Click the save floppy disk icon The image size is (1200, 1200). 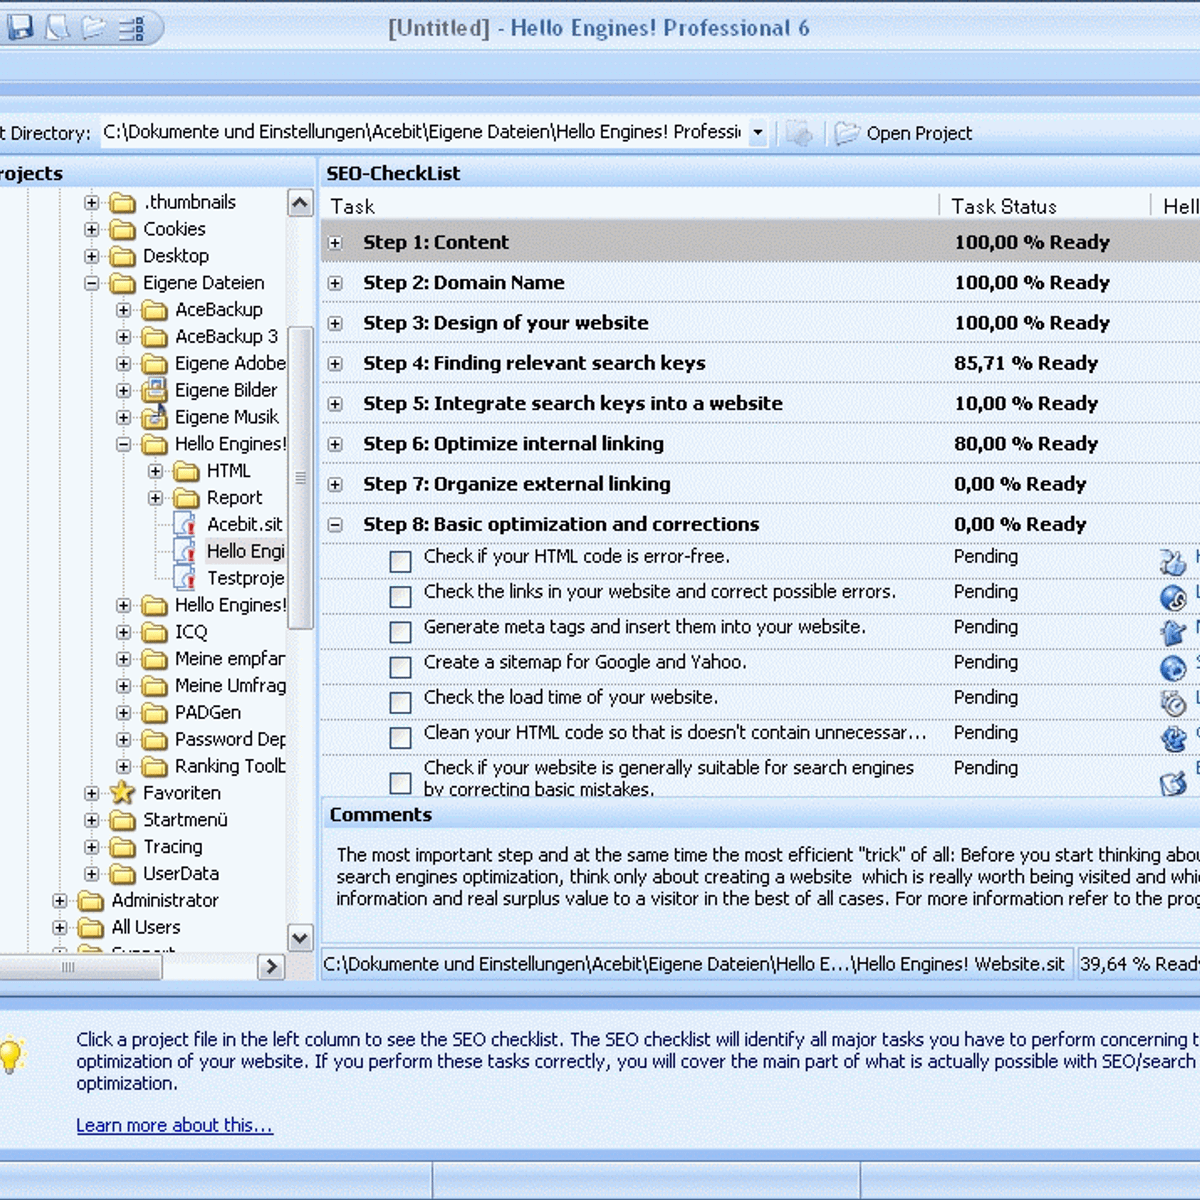click(x=20, y=28)
